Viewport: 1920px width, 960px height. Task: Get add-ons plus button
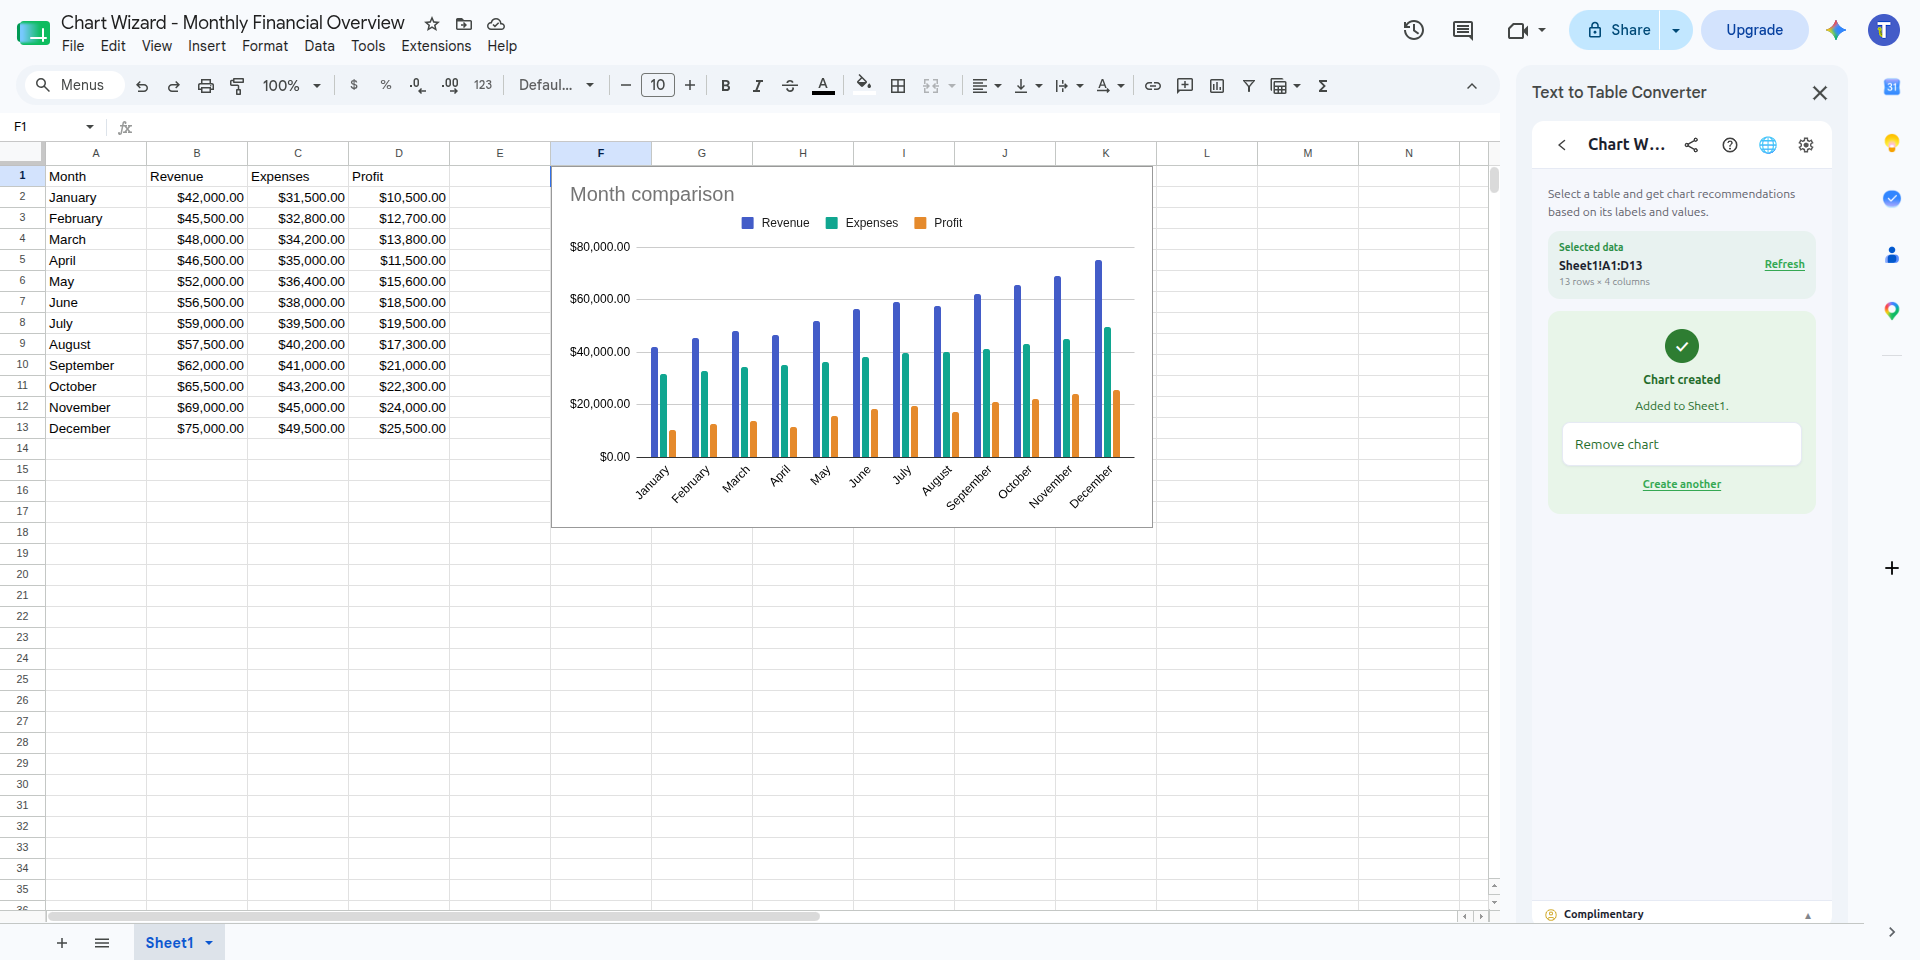click(1892, 568)
